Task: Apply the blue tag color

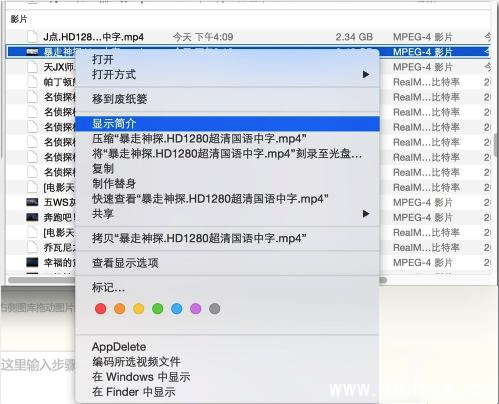Action: [x=177, y=309]
